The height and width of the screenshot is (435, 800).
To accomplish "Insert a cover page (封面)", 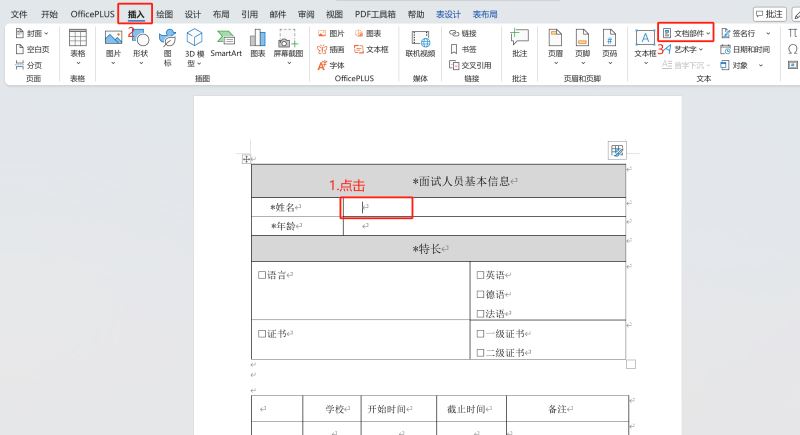I will tap(32, 33).
